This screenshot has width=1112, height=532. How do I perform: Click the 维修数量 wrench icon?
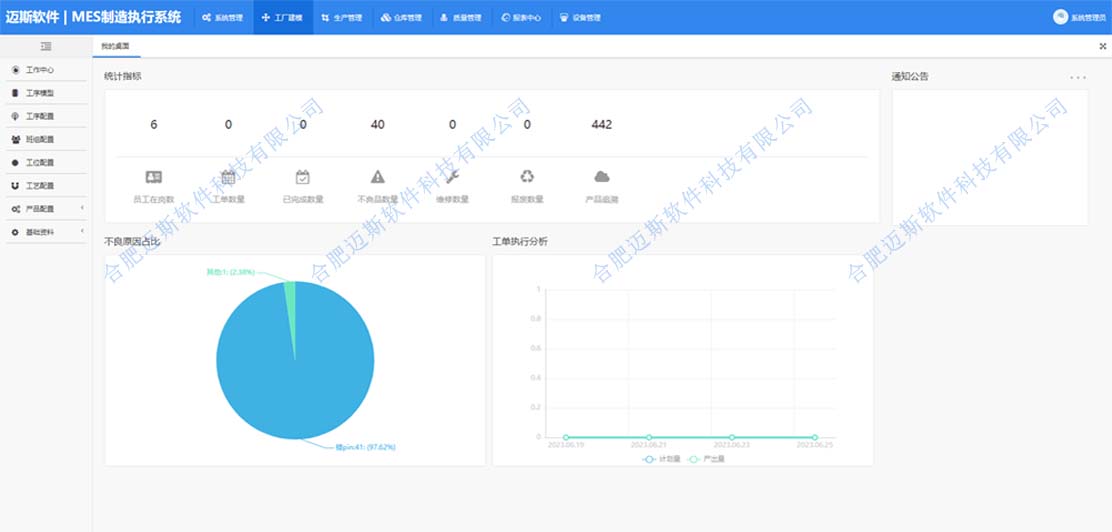coord(452,177)
